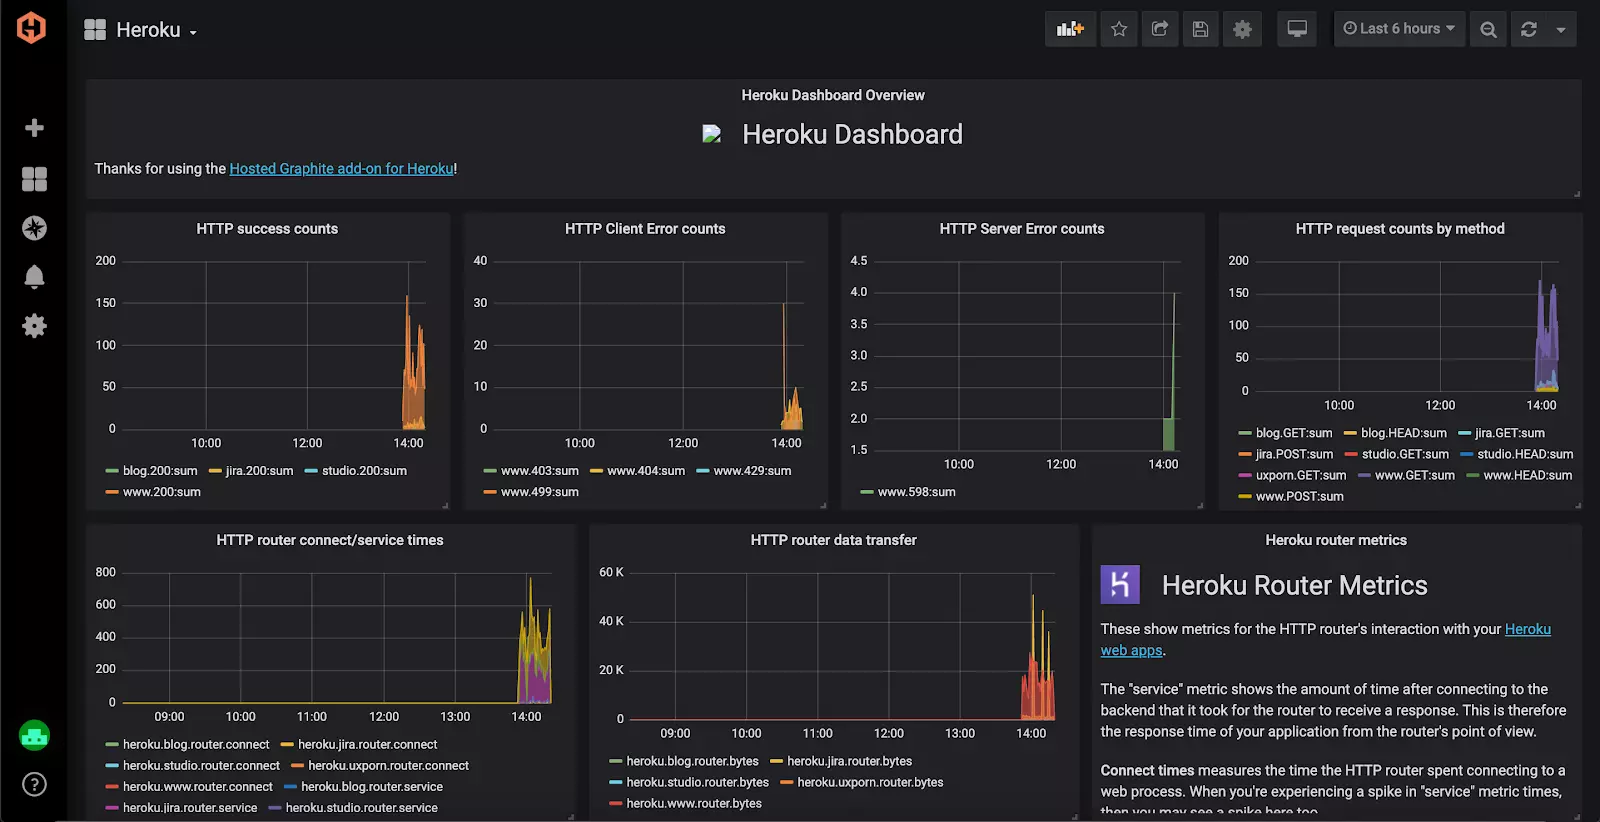Refresh the dashboard

[x=1529, y=29]
